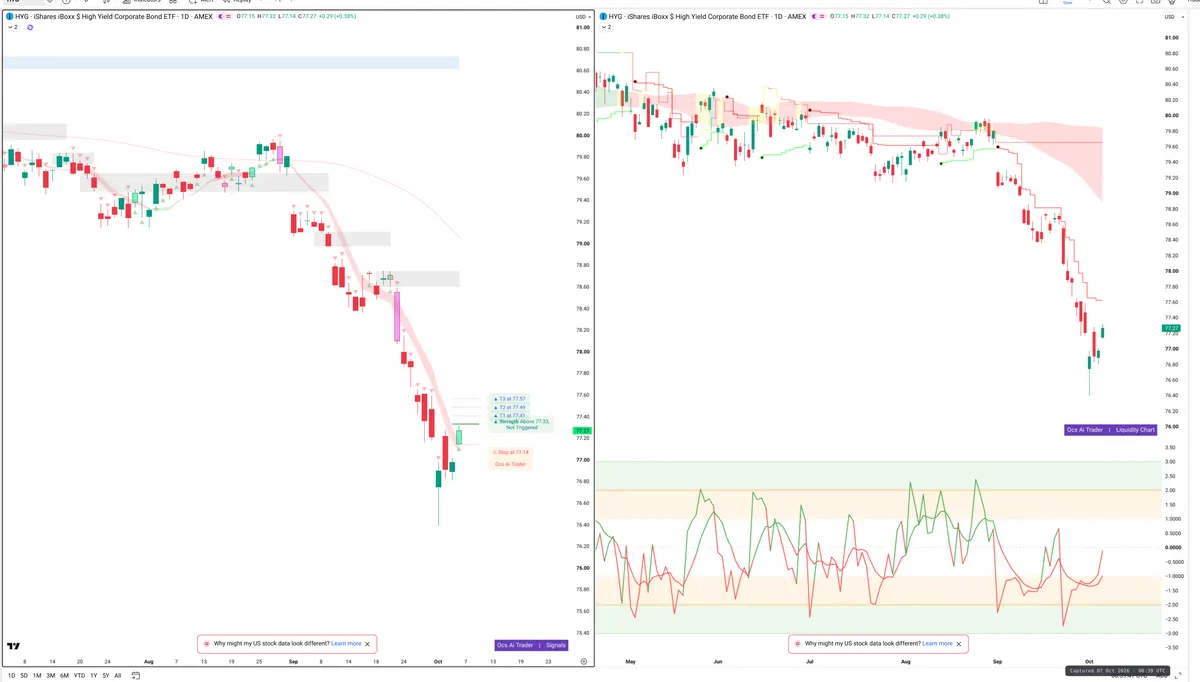Select the 1Y time range
Image resolution: width=1200 pixels, height=682 pixels.
(x=94, y=675)
